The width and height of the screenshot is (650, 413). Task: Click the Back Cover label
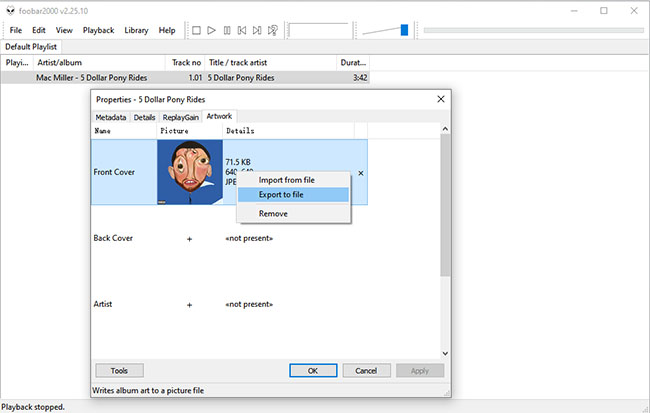(x=113, y=238)
